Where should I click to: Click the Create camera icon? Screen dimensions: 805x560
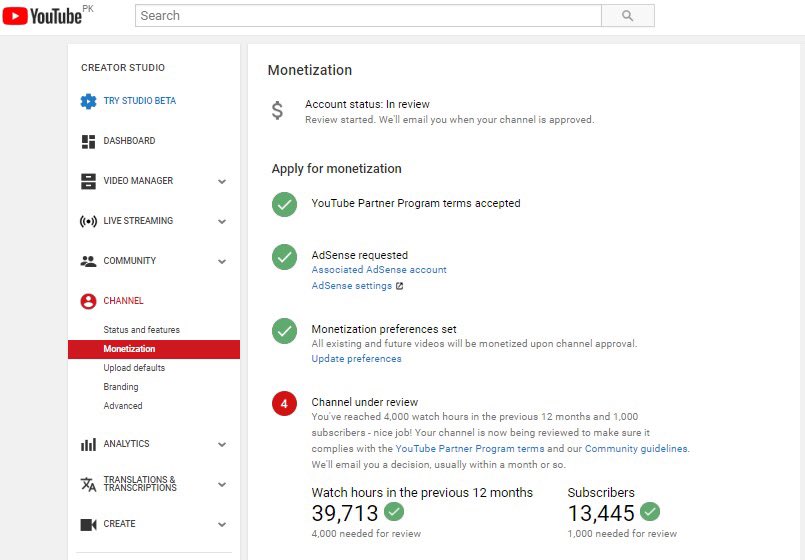pos(88,524)
